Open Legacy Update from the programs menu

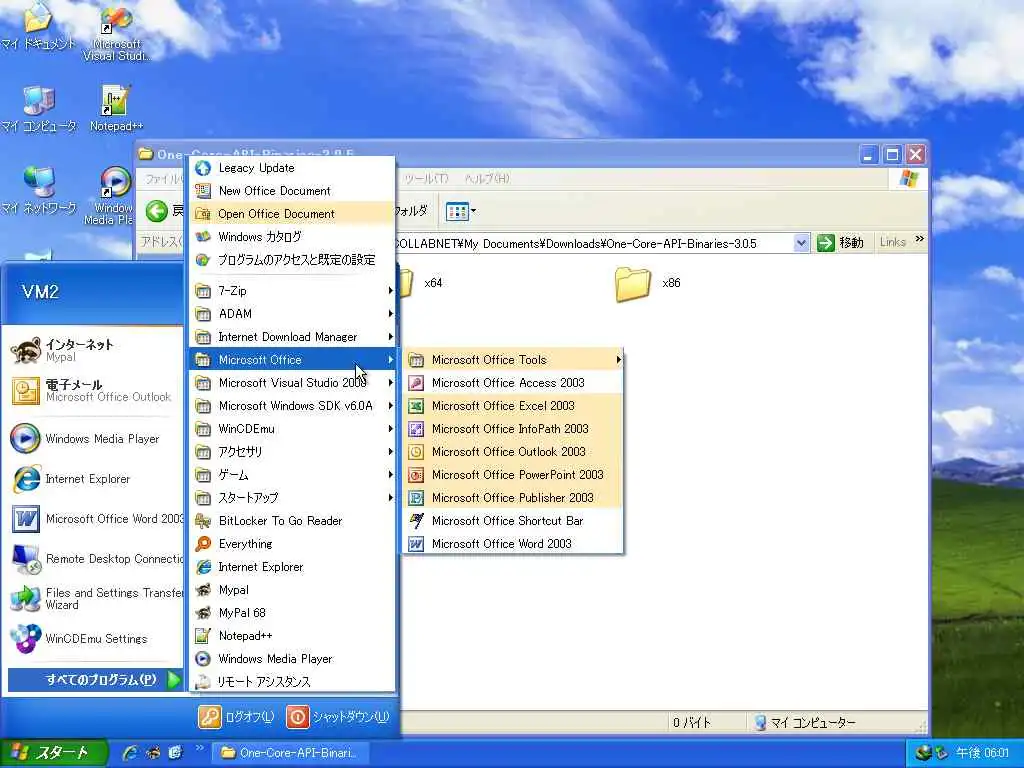pyautogui.click(x=292, y=168)
